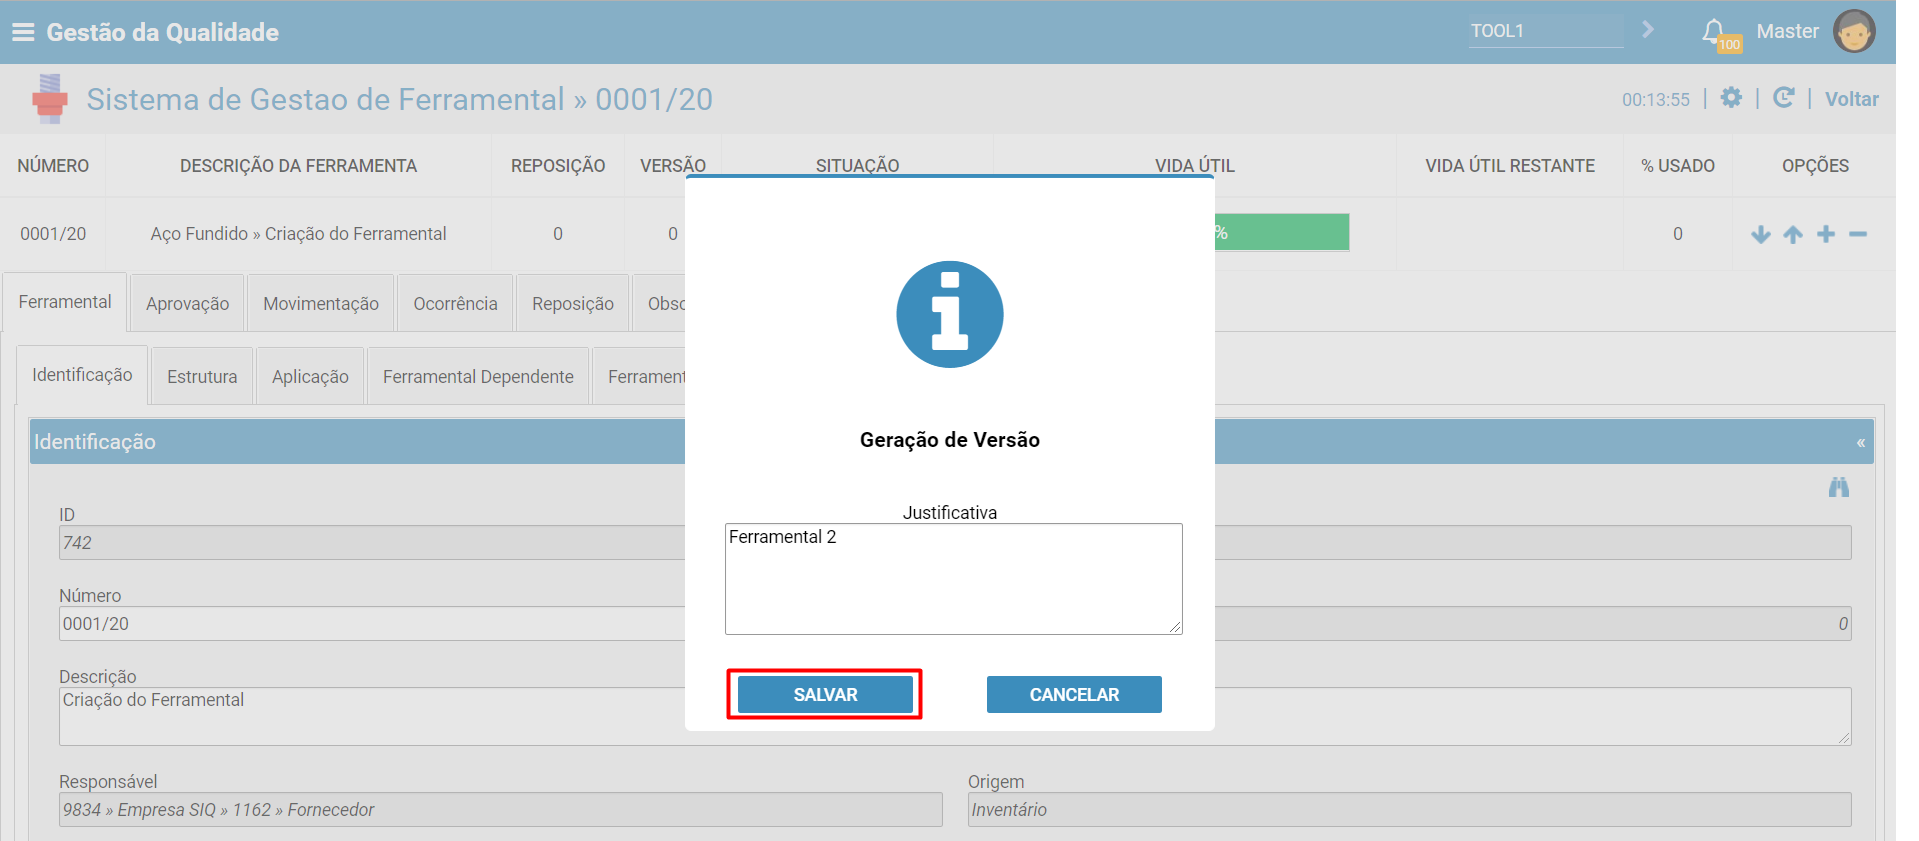Click the Origem field showing Inventário

(x=1409, y=810)
